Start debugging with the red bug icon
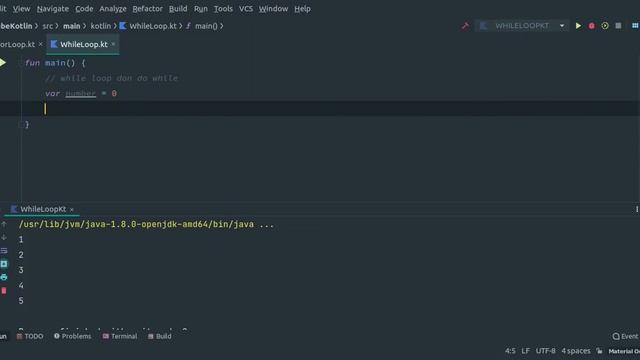Viewport: 640px width, 360px height. tap(591, 26)
